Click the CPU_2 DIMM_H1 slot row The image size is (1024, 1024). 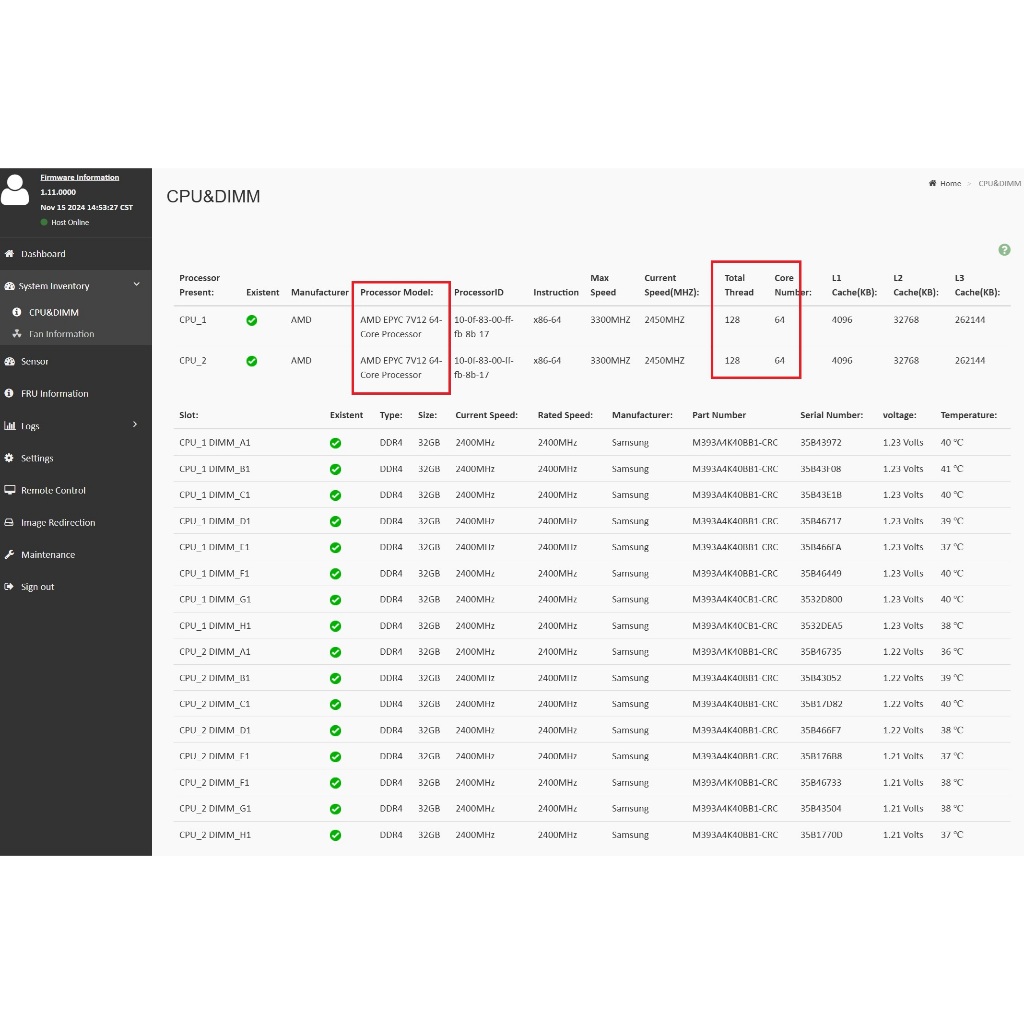(x=214, y=835)
